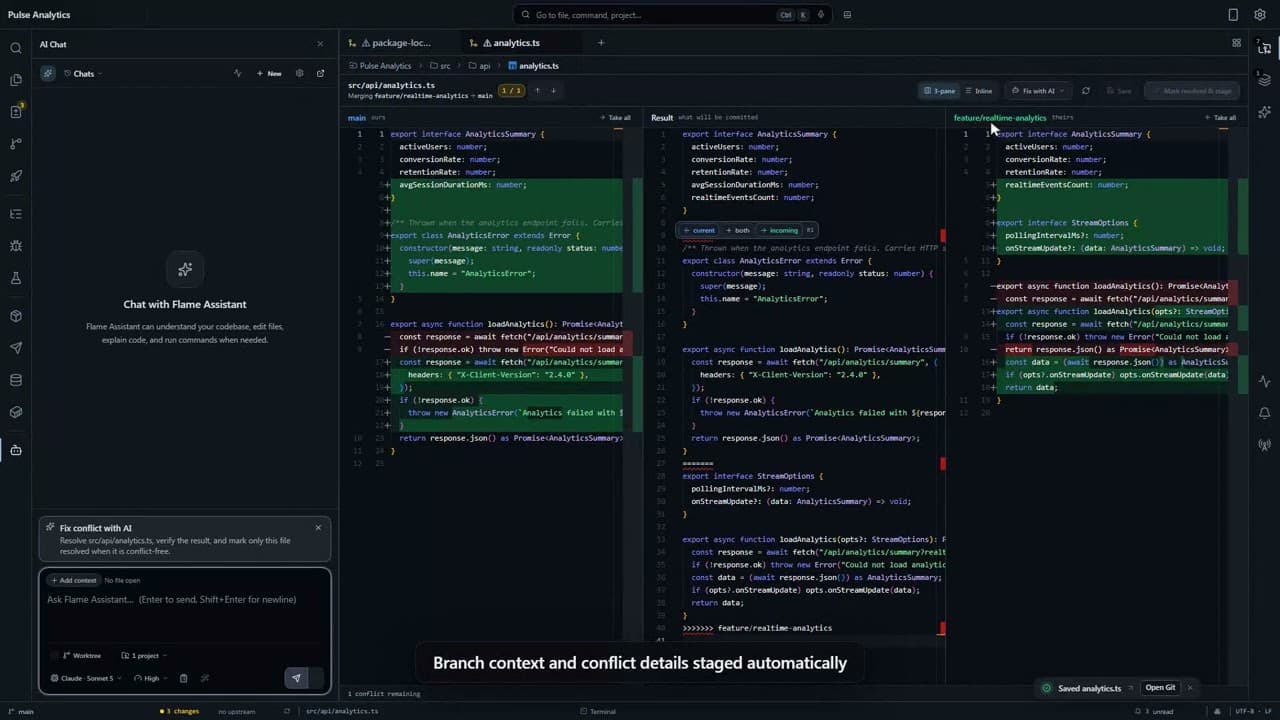The width and height of the screenshot is (1280, 720).
Task: Start a New chat
Action: click(x=269, y=73)
